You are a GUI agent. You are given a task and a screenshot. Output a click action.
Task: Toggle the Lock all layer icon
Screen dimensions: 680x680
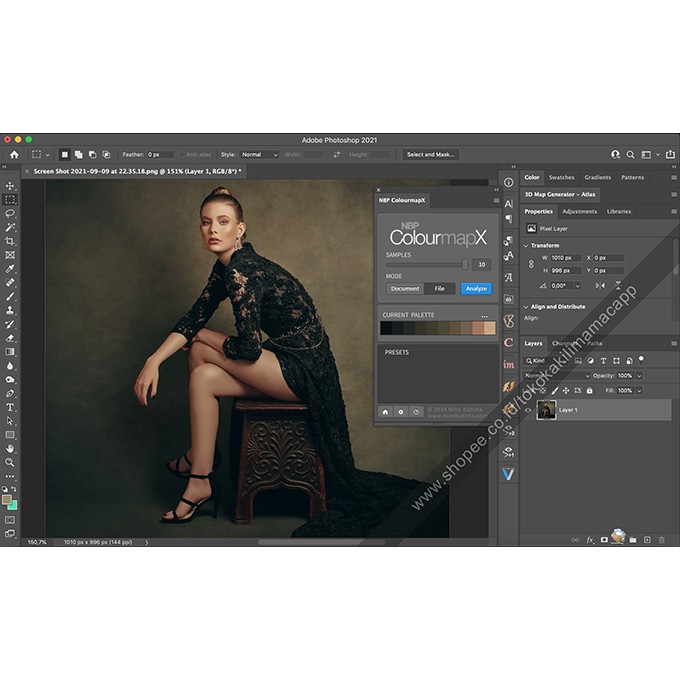click(589, 391)
